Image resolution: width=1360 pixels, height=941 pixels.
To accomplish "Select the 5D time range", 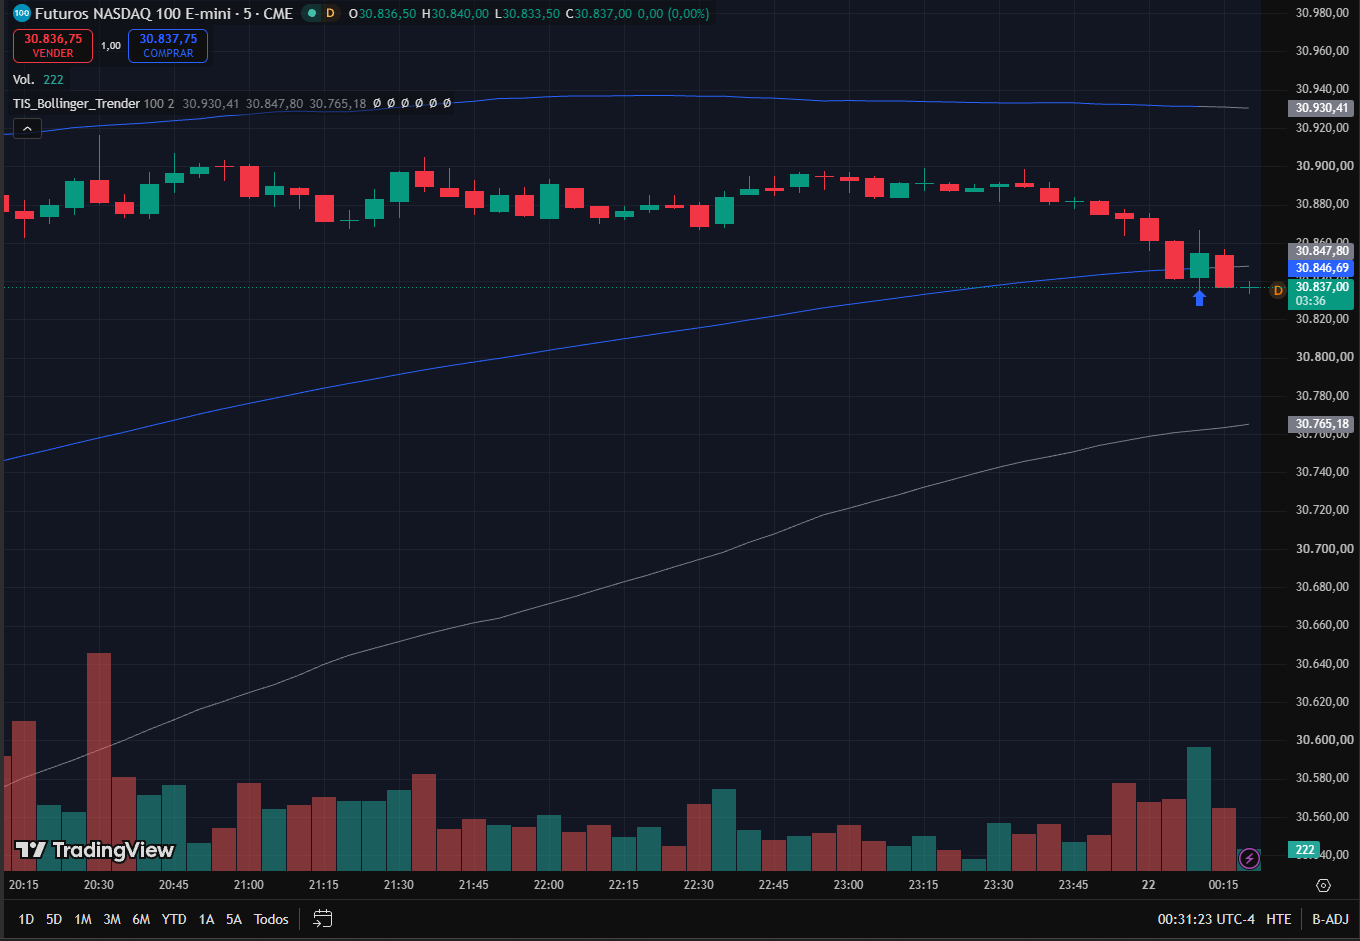I will pos(54,919).
